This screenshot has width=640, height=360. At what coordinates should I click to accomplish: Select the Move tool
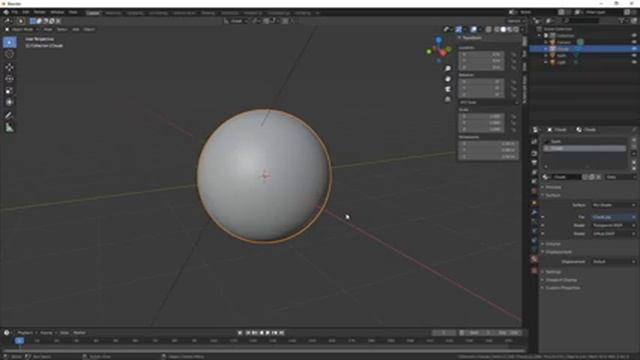pos(9,67)
